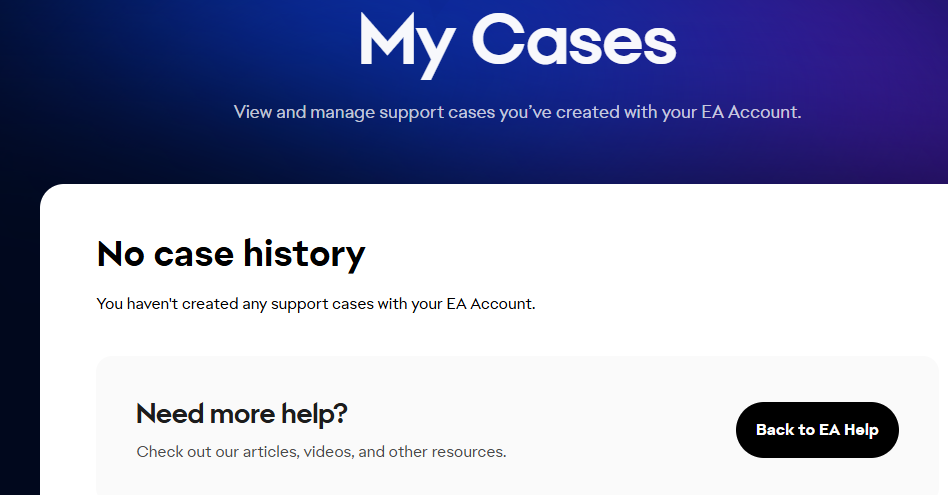This screenshot has height=495, width=948.
Task: Click the word "No" in the case history heading
Action: click(x=122, y=254)
